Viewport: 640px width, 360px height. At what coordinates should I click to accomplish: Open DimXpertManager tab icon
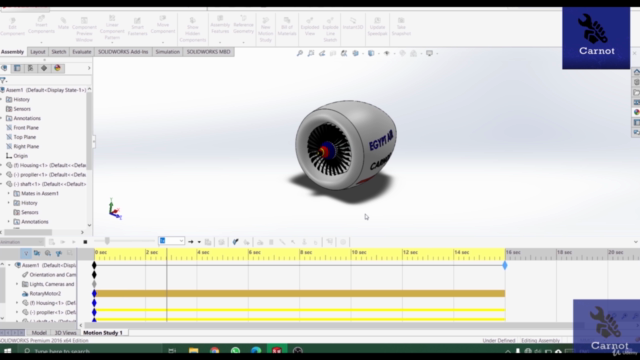(x=44, y=68)
